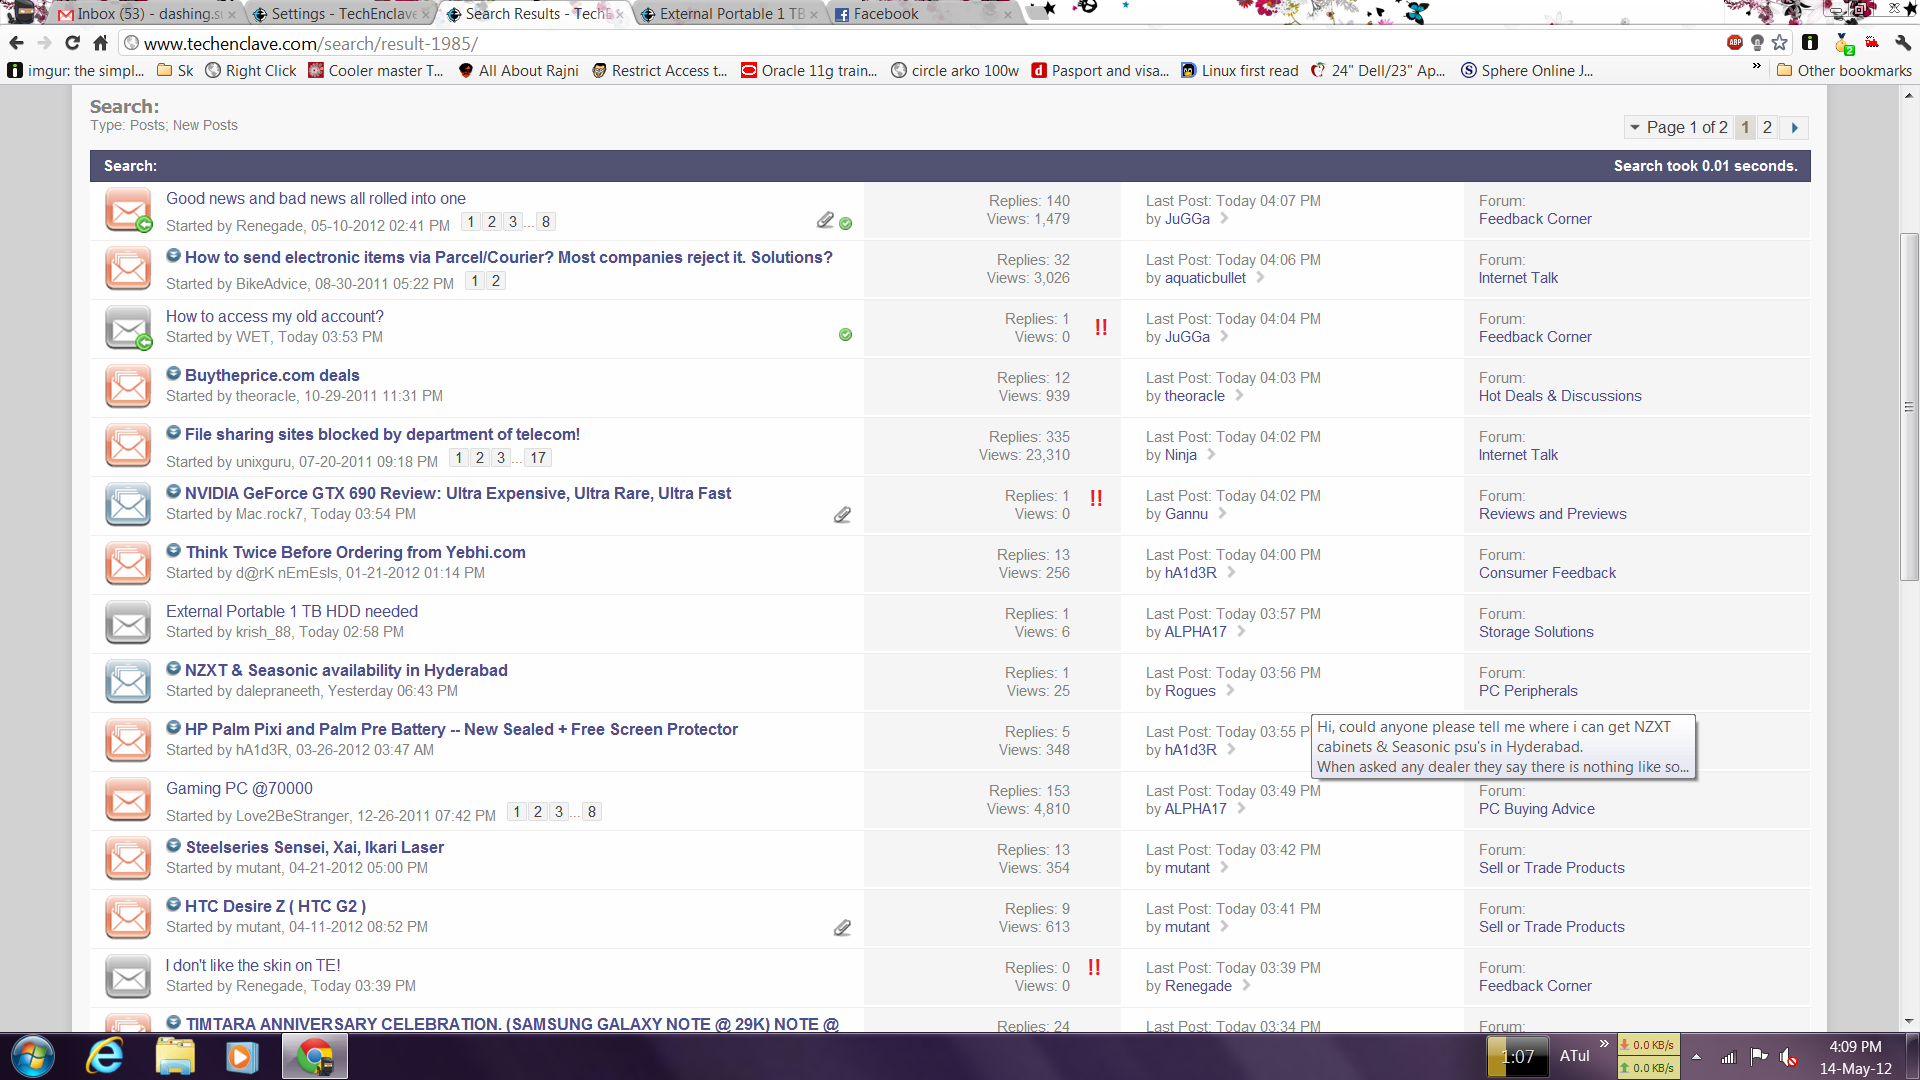Click the browser back arrow

point(16,43)
